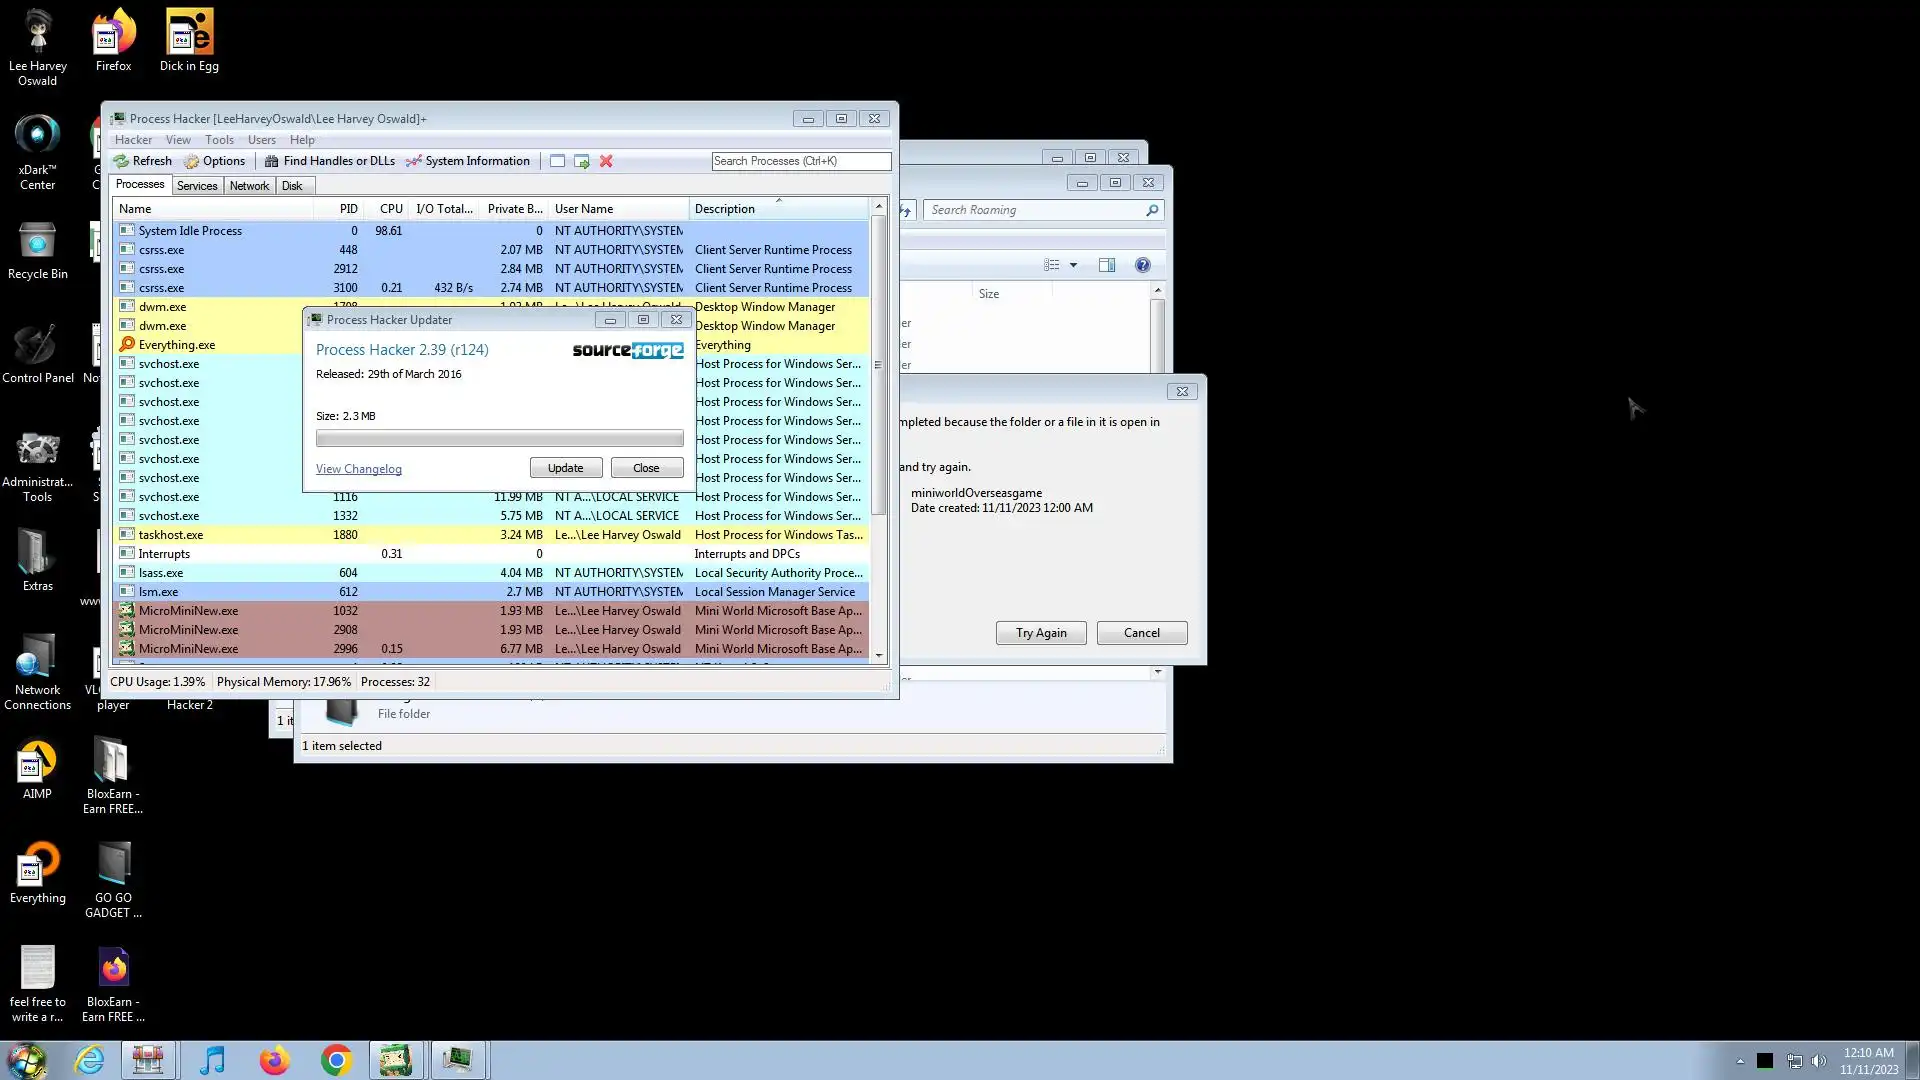Click the Search Processes input field

click(x=800, y=161)
